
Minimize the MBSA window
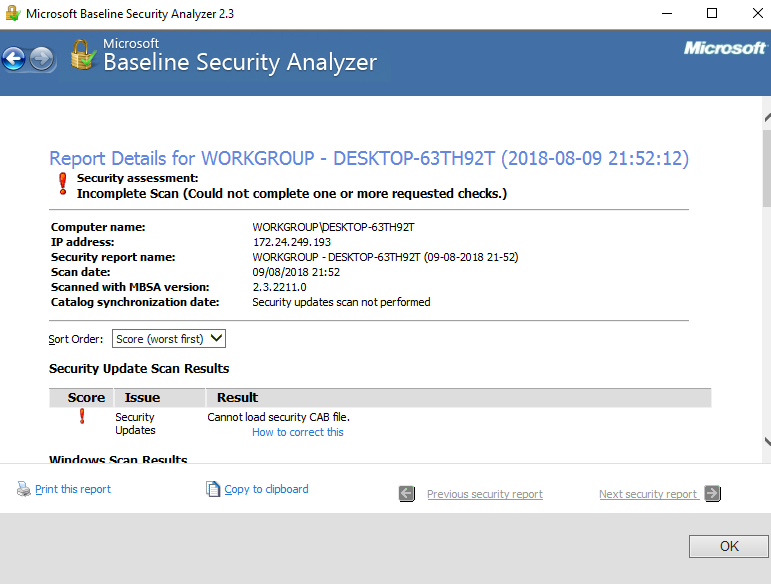coord(667,13)
